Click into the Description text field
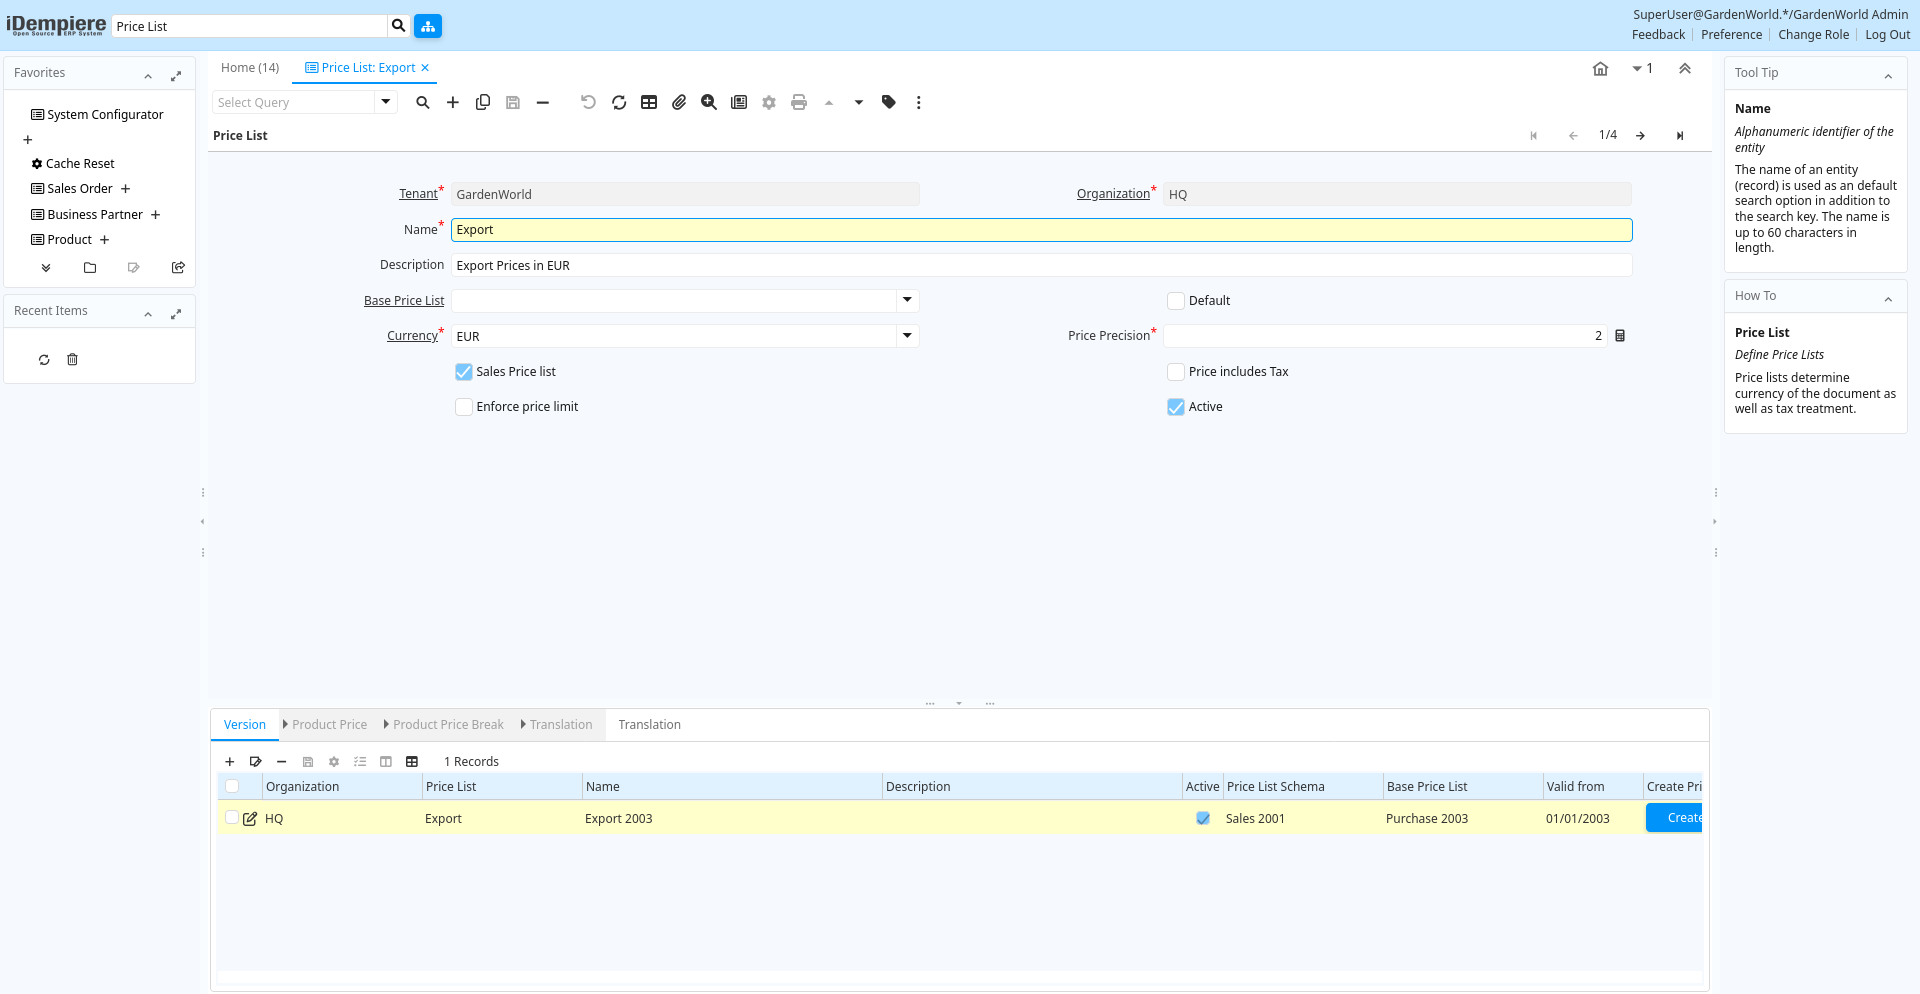Viewport: 1920px width, 994px height. point(1040,265)
